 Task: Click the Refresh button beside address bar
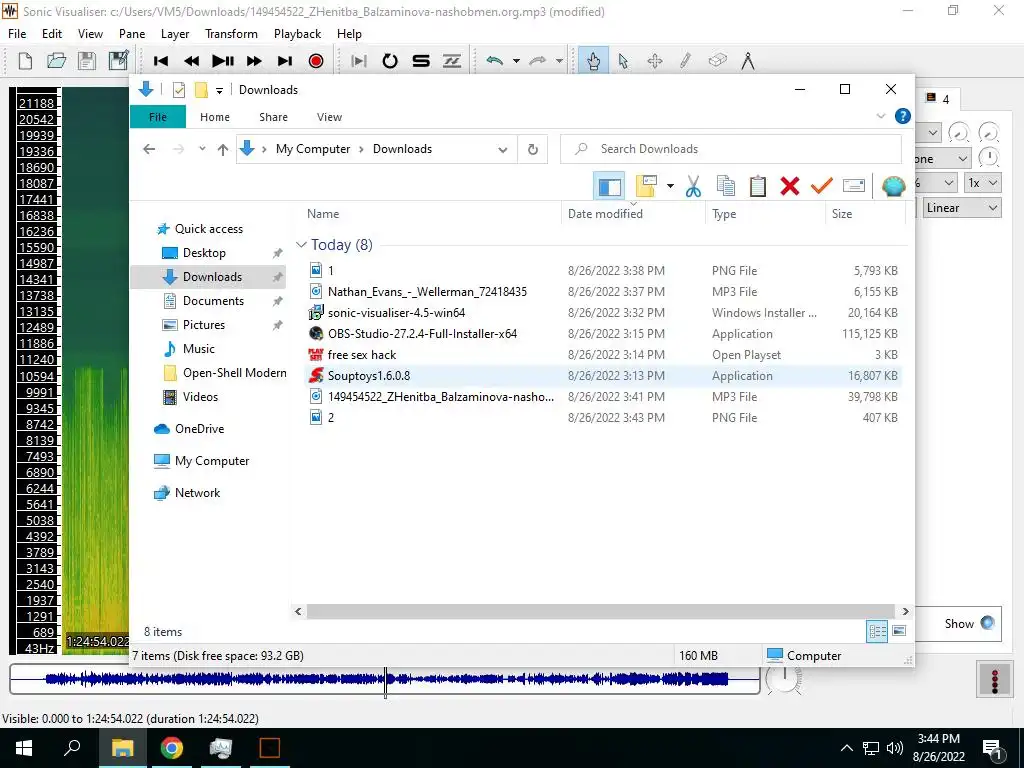click(x=533, y=150)
